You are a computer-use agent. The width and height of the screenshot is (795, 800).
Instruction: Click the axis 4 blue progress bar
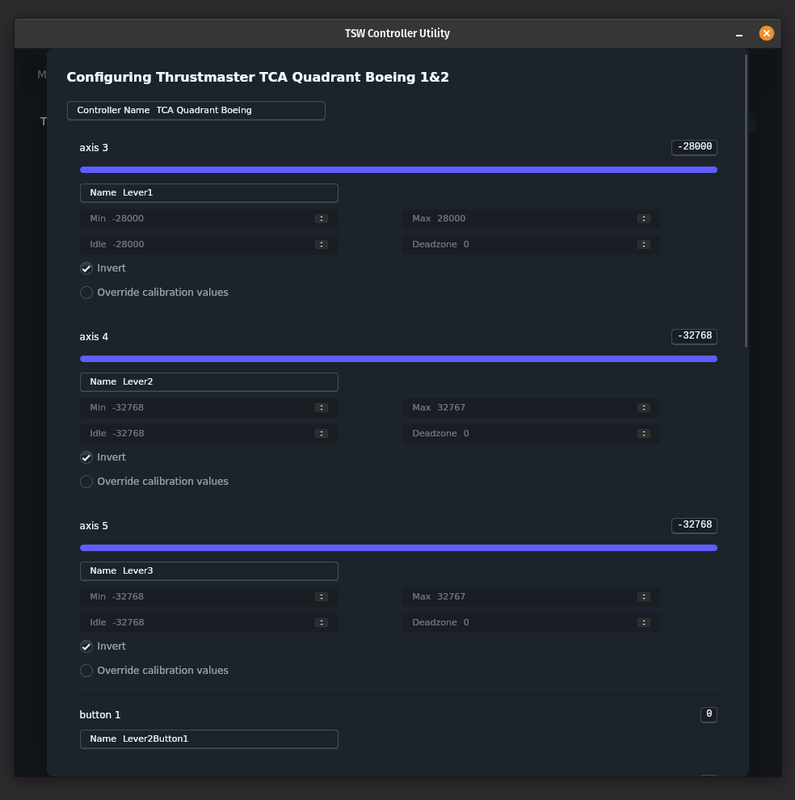pos(399,359)
